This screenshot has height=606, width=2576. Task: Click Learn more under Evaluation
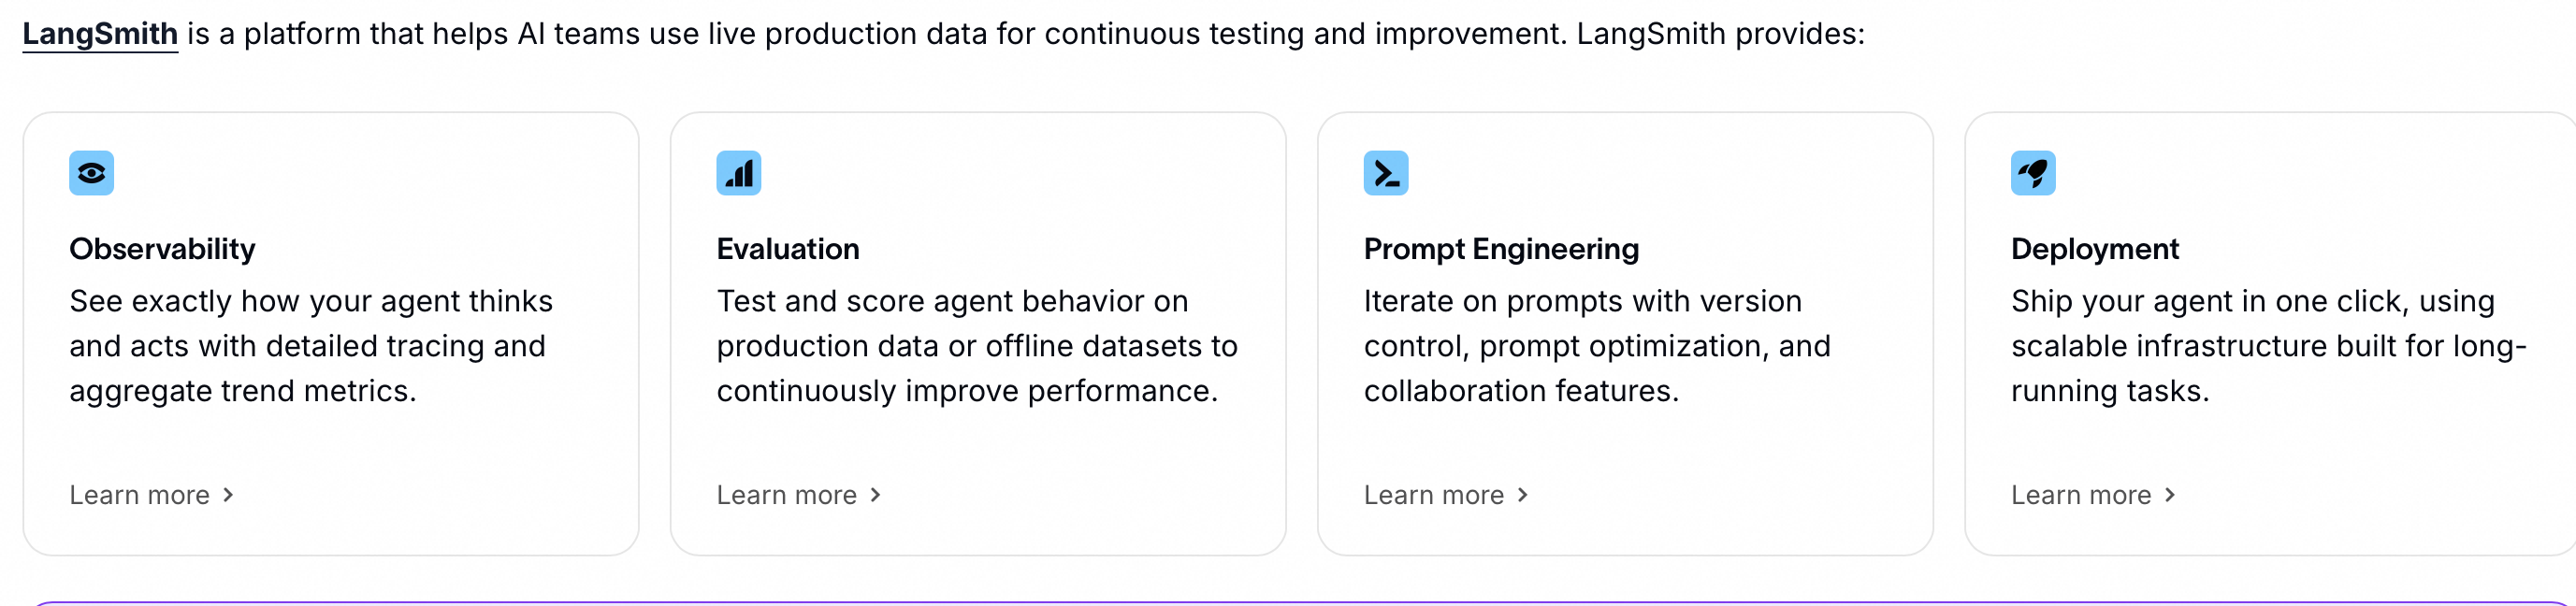[786, 495]
